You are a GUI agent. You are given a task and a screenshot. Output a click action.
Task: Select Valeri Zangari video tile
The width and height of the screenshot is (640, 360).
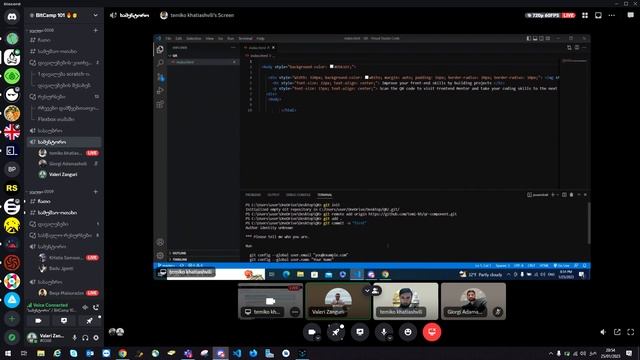click(338, 301)
